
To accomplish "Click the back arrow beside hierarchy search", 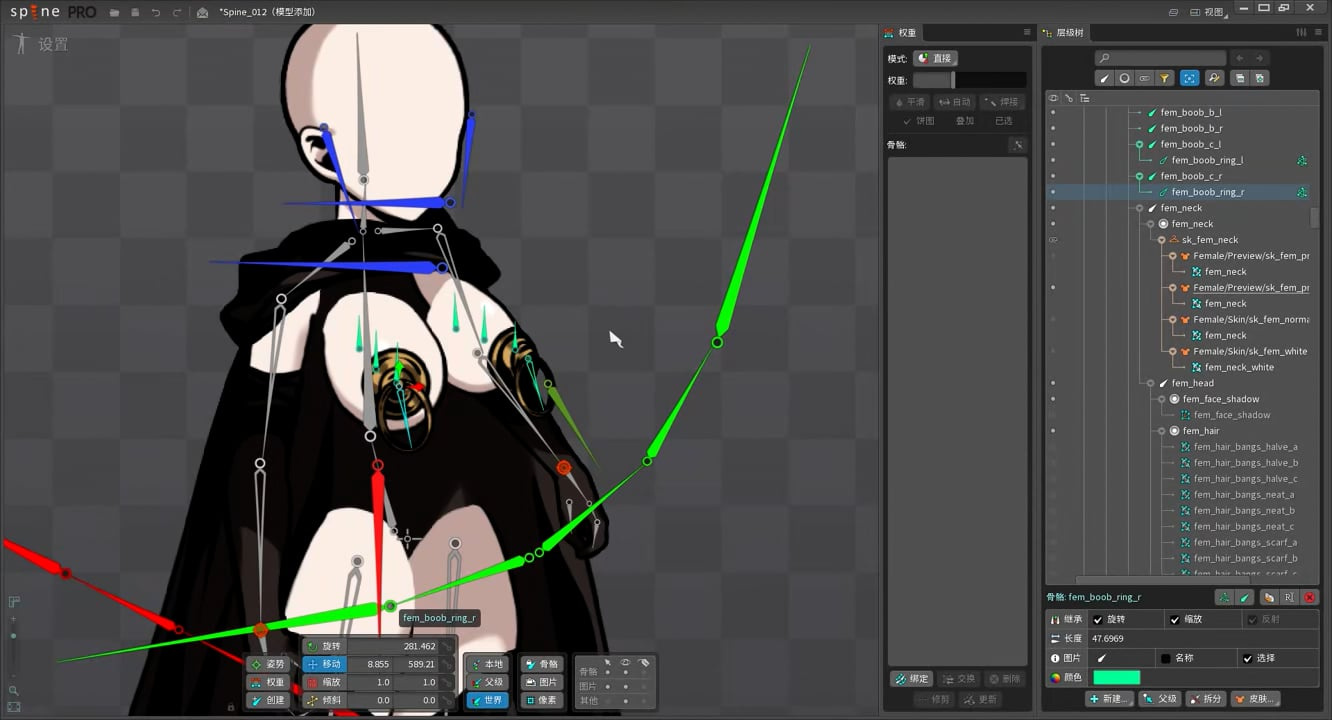I will [1240, 58].
